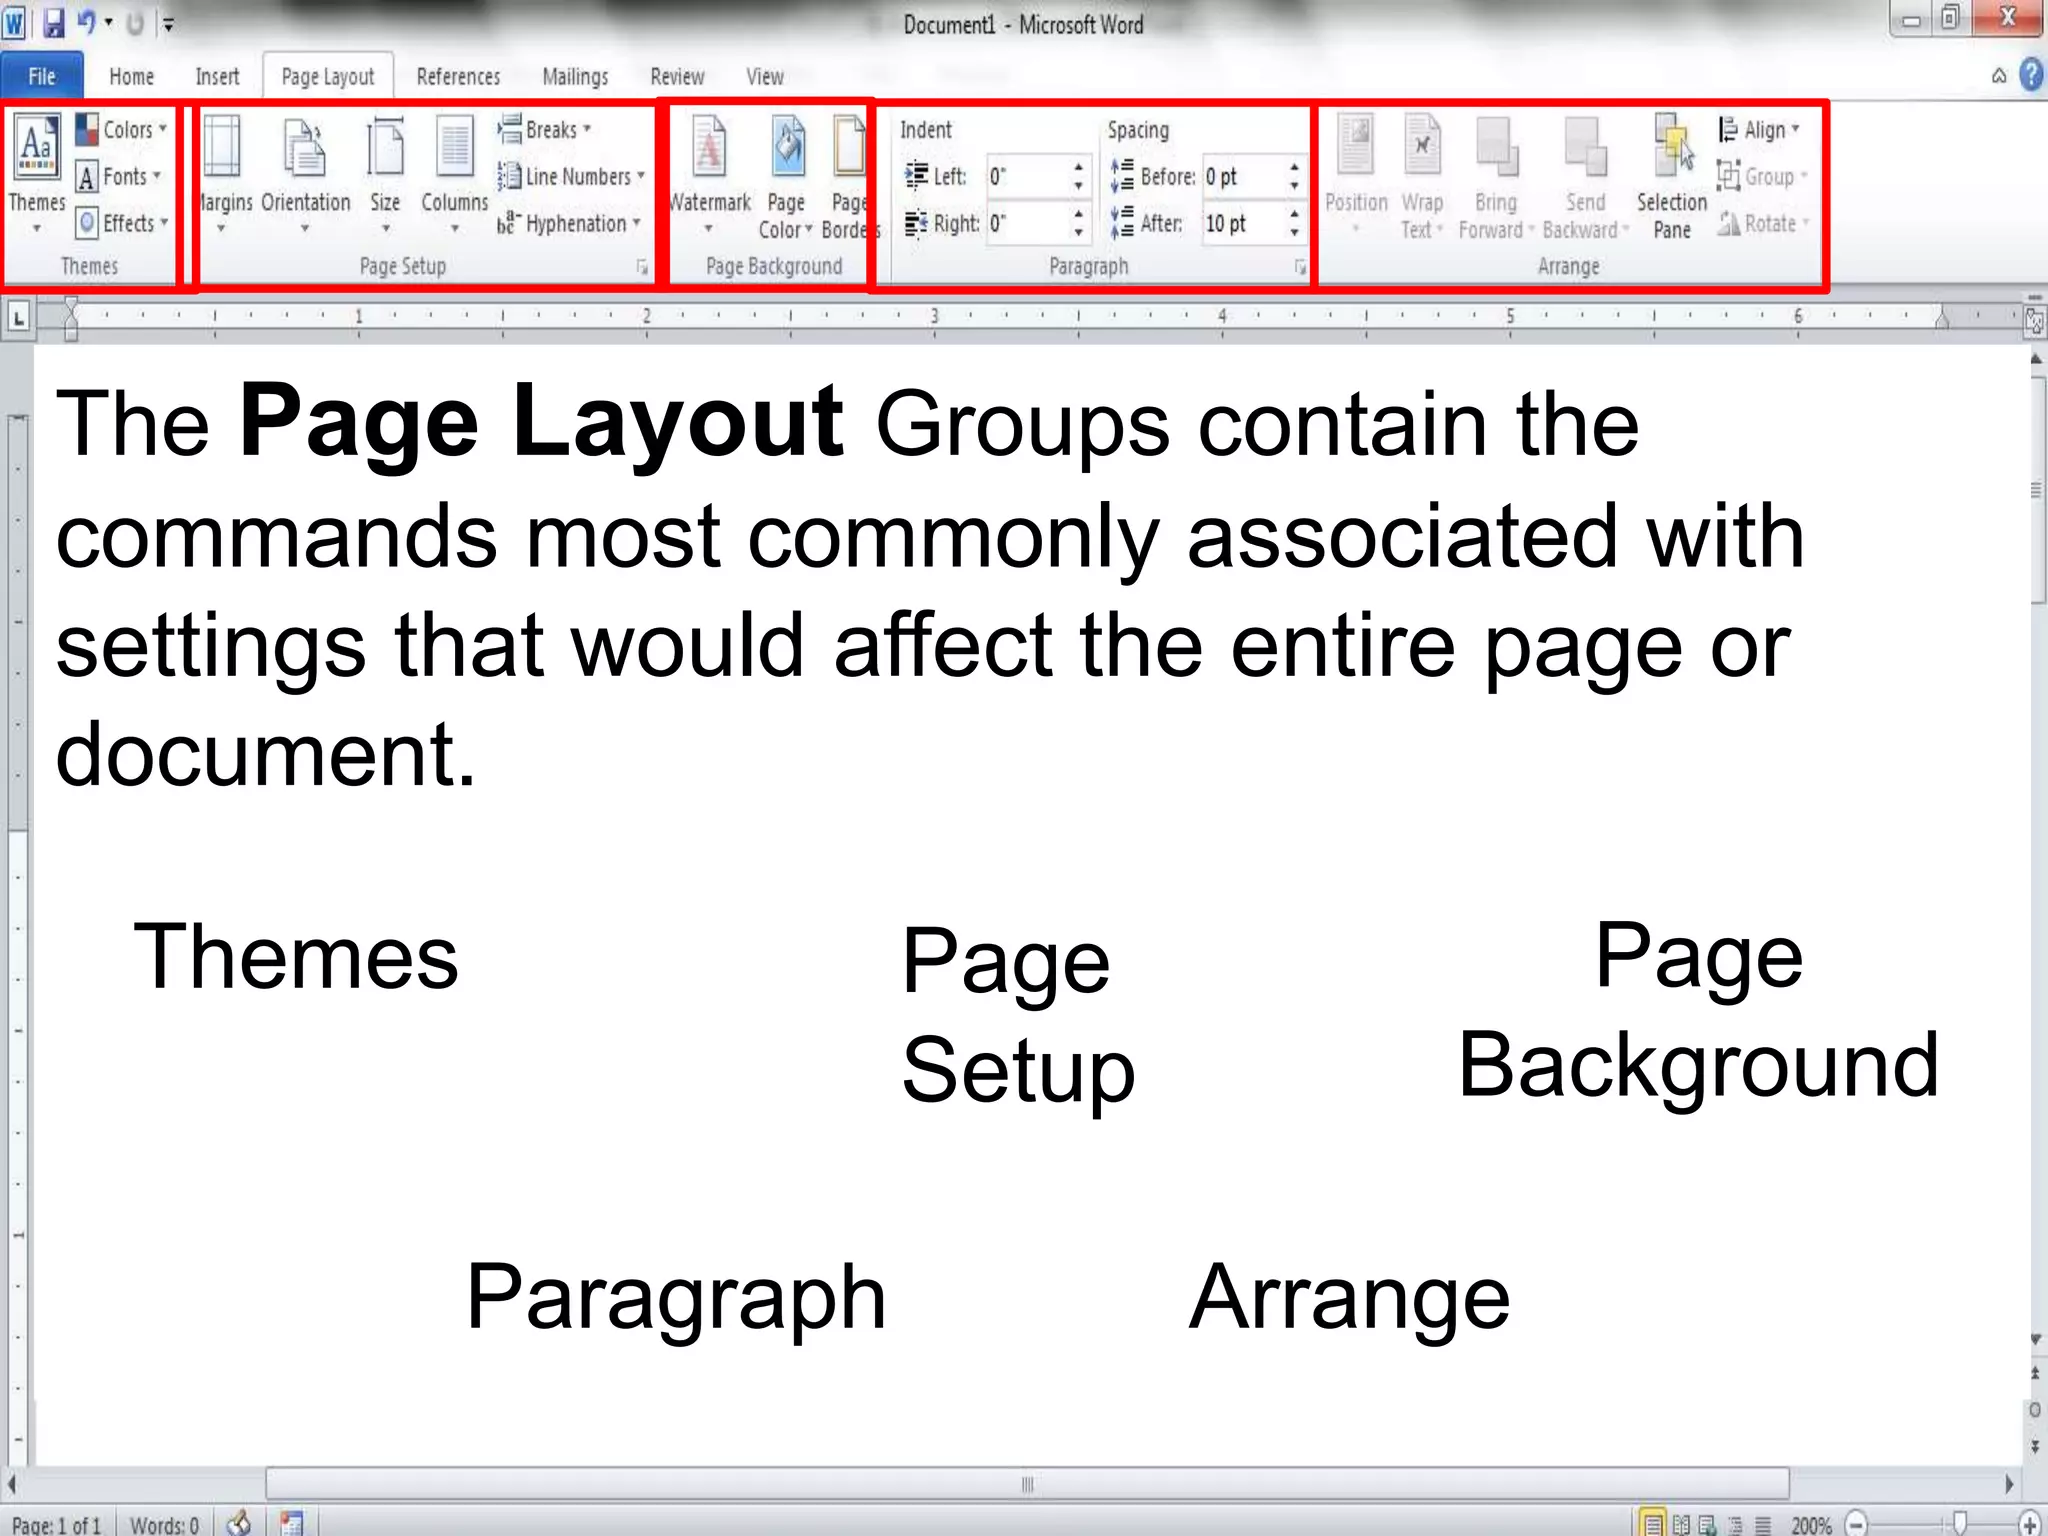The height and width of the screenshot is (1536, 2048).
Task: Switch to the Insert tab
Action: [217, 77]
